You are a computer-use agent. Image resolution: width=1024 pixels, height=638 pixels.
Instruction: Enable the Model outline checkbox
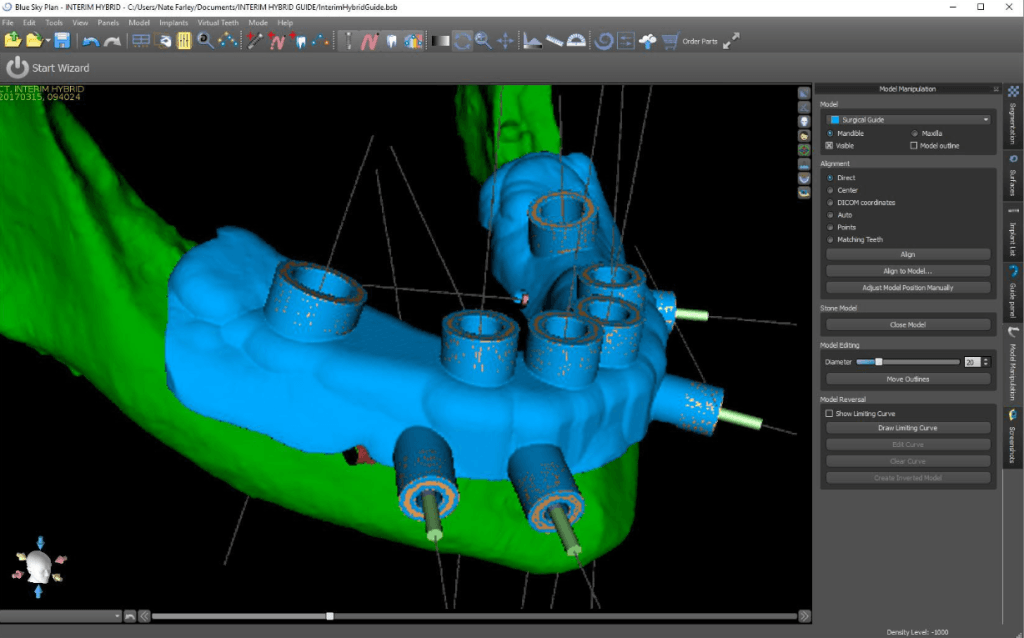(914, 146)
